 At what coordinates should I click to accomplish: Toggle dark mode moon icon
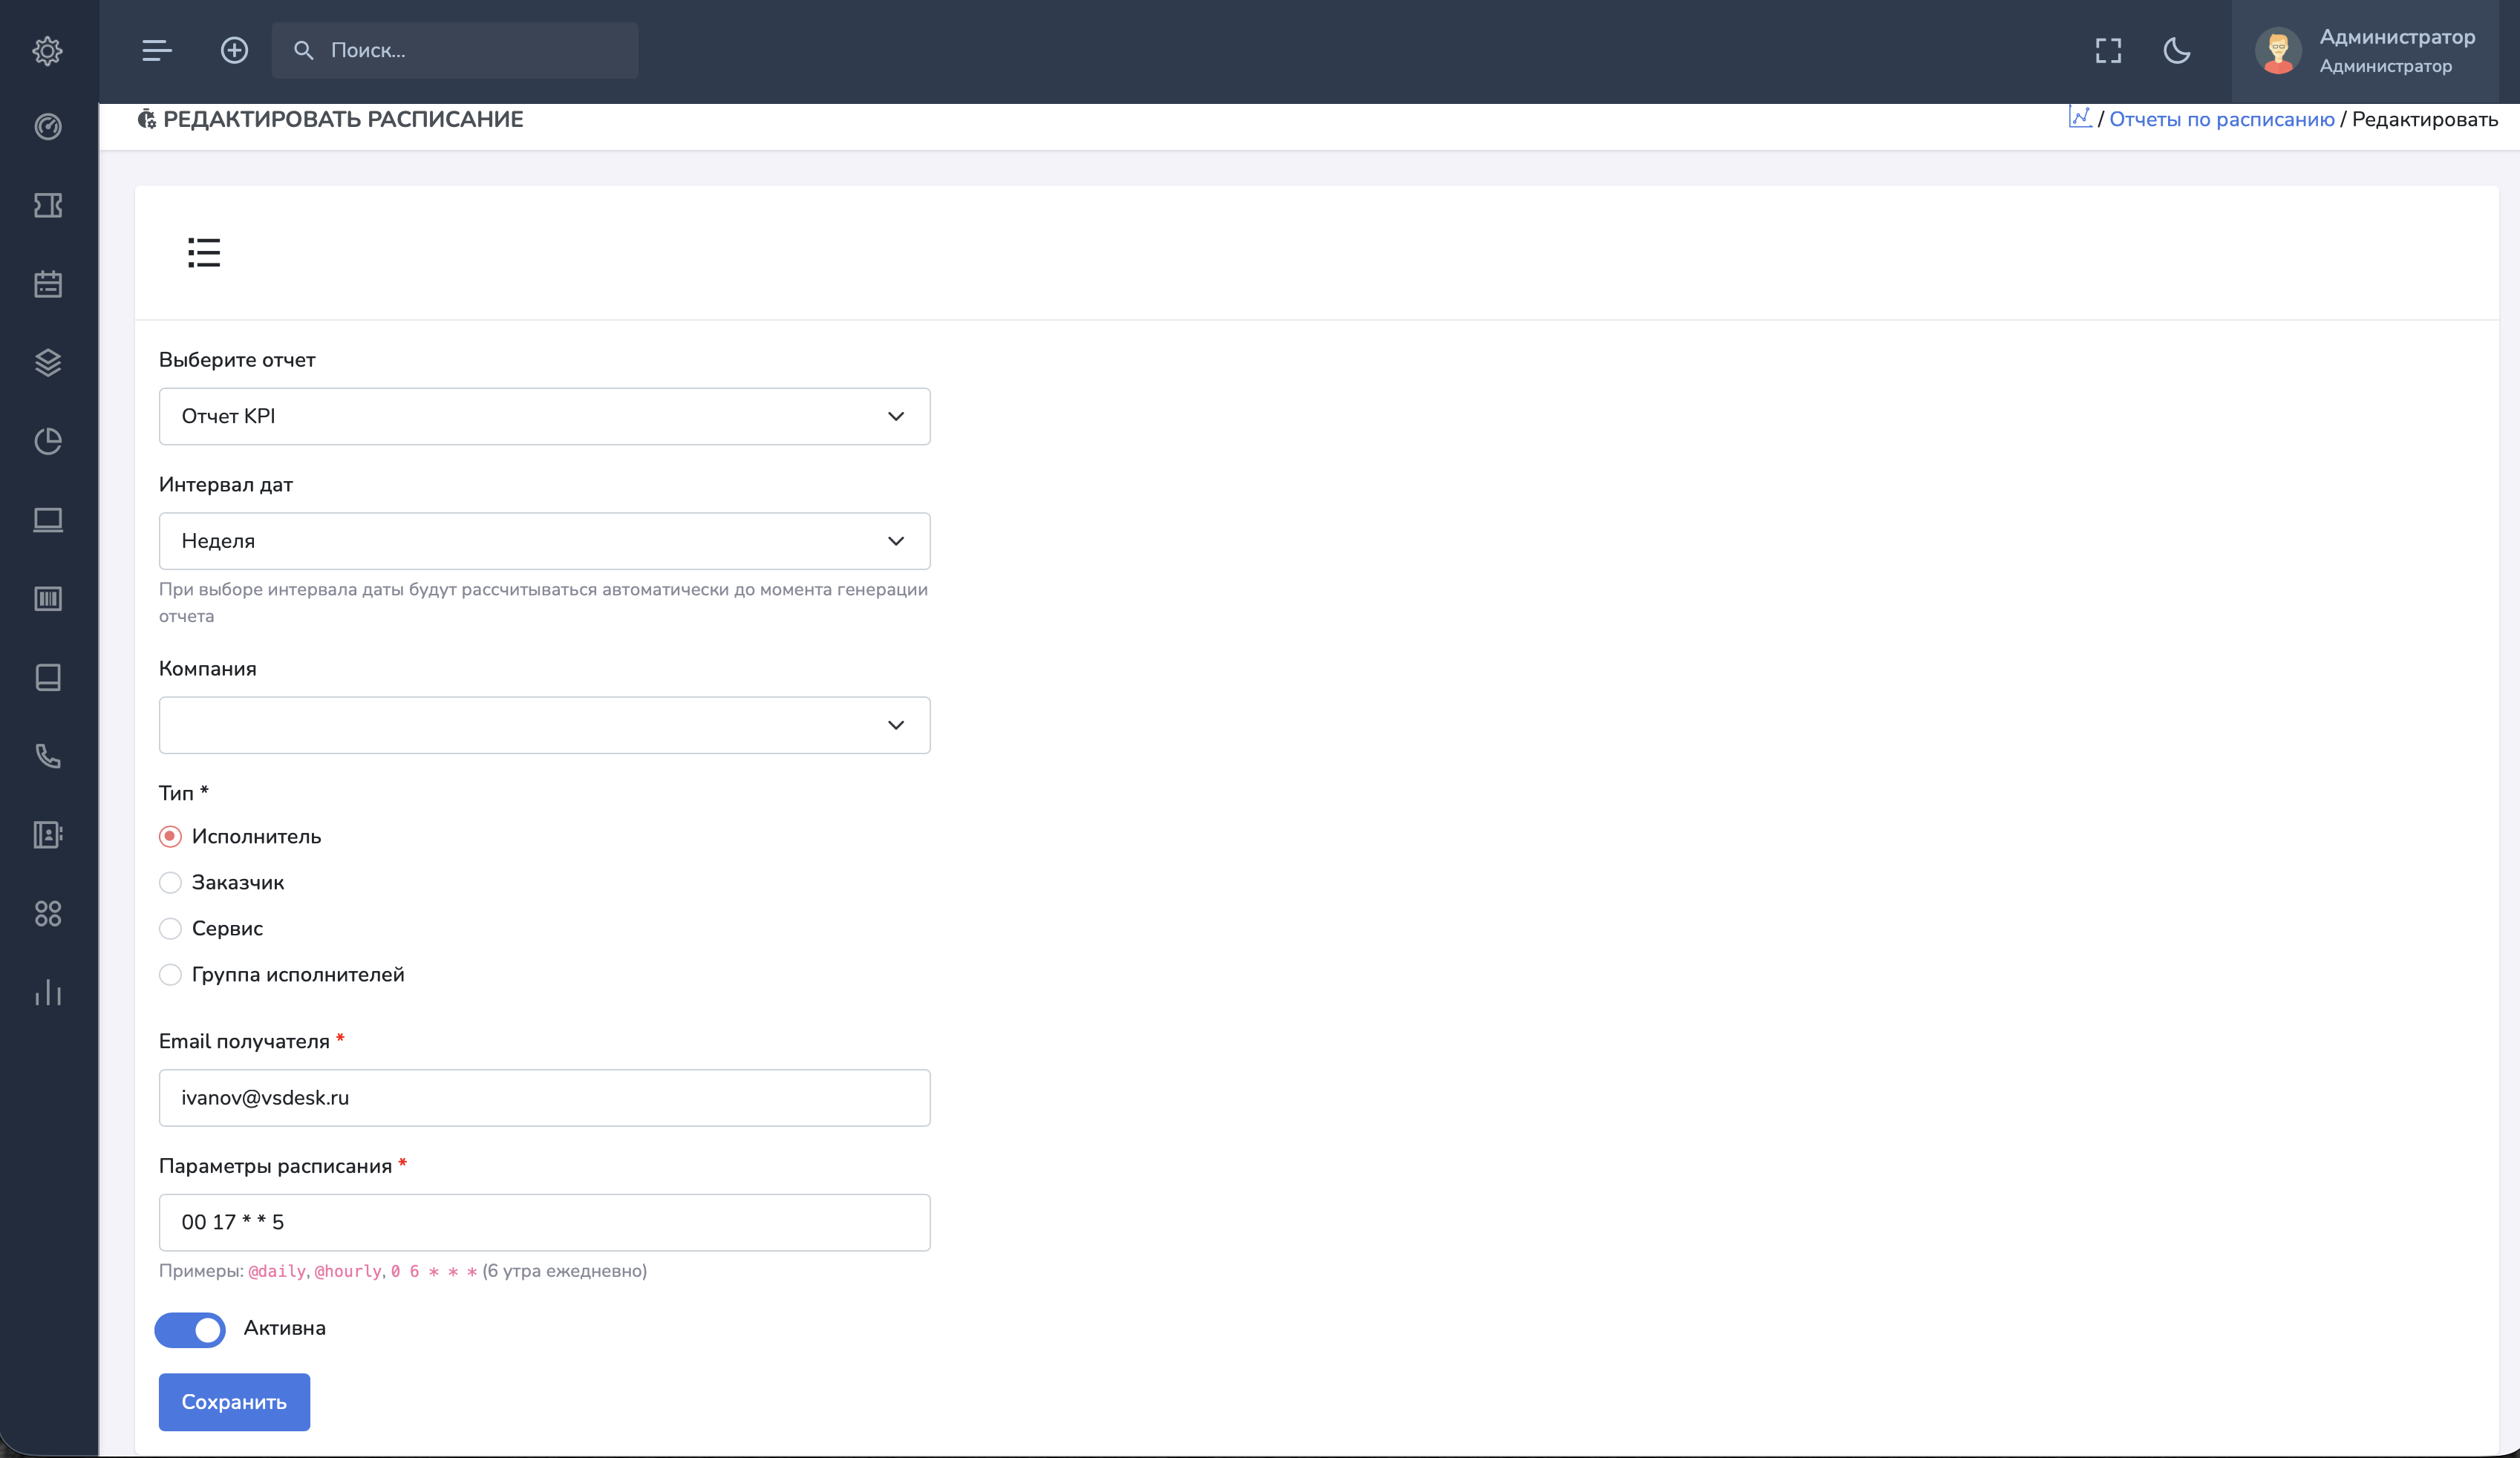click(2176, 50)
